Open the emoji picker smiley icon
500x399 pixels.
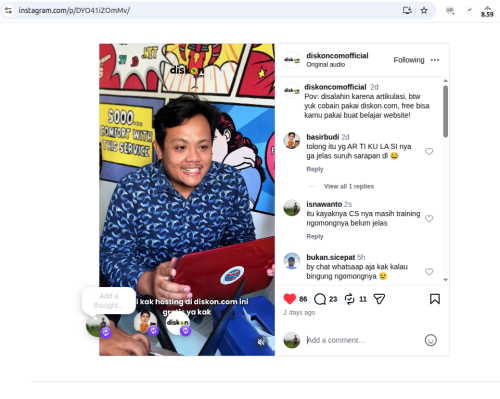click(431, 340)
